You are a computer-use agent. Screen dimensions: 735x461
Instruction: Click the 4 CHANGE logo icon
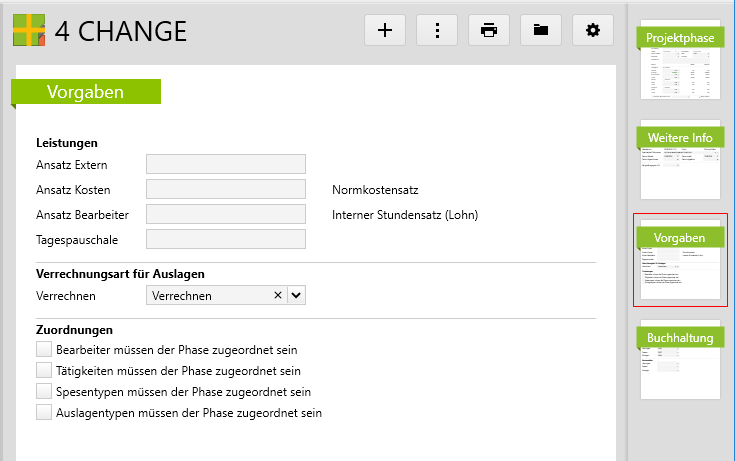pos(30,30)
